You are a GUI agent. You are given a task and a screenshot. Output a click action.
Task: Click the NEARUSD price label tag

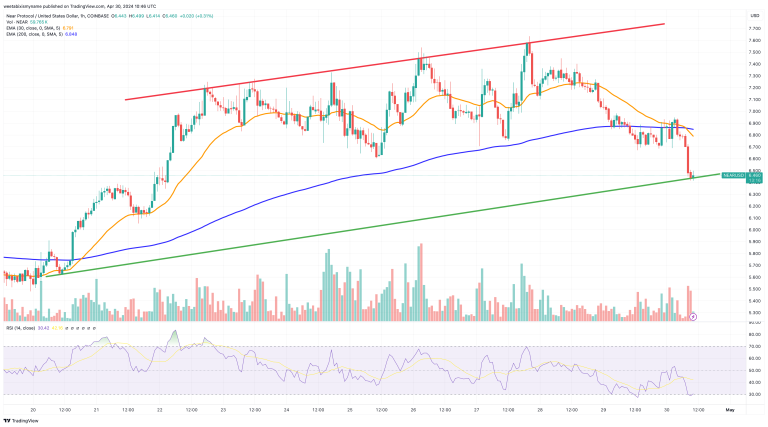(x=733, y=175)
